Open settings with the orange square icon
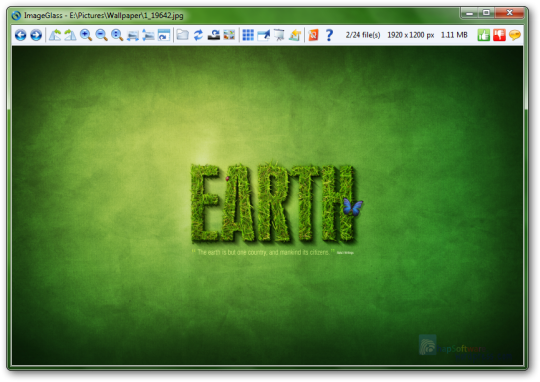The image size is (540, 382). (x=313, y=35)
